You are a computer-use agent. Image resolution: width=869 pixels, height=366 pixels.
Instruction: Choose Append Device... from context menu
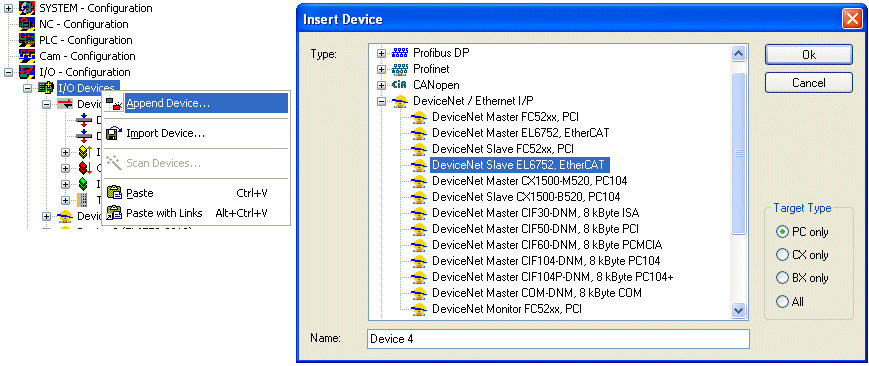(x=196, y=103)
